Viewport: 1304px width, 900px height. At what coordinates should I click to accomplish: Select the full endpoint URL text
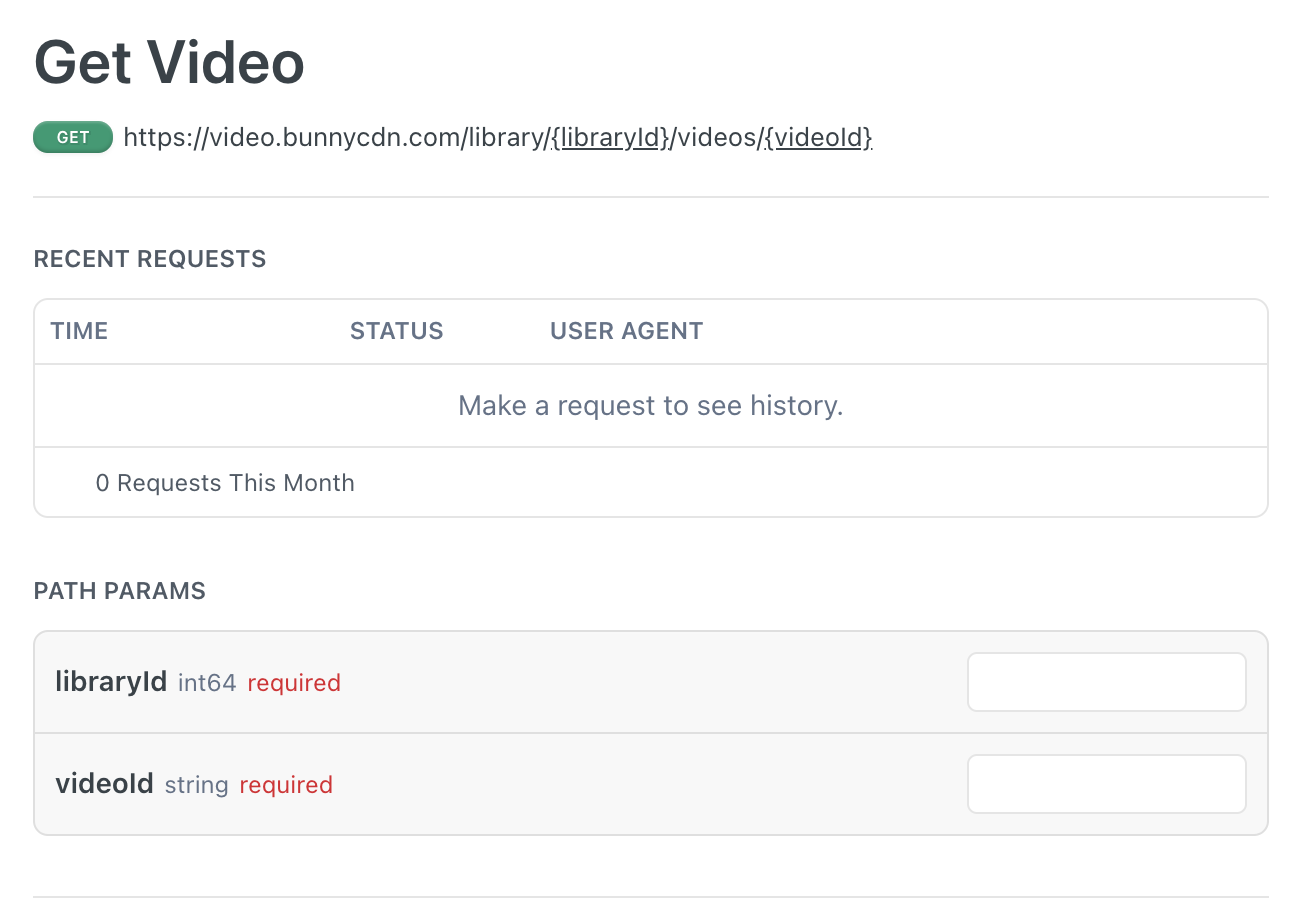pyautogui.click(x=497, y=137)
